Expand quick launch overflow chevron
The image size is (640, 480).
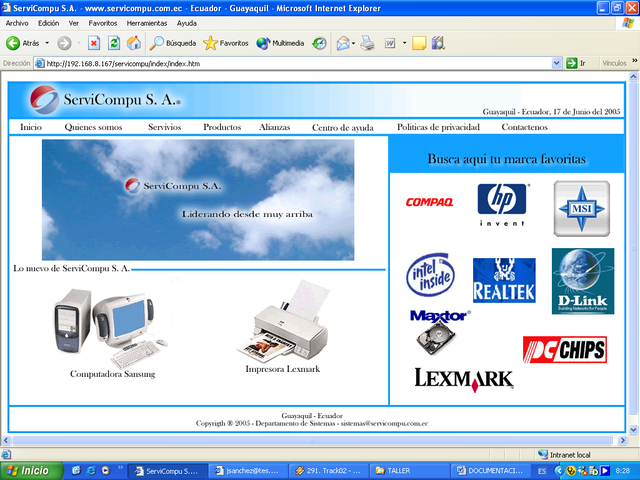pyautogui.click(x=120, y=467)
